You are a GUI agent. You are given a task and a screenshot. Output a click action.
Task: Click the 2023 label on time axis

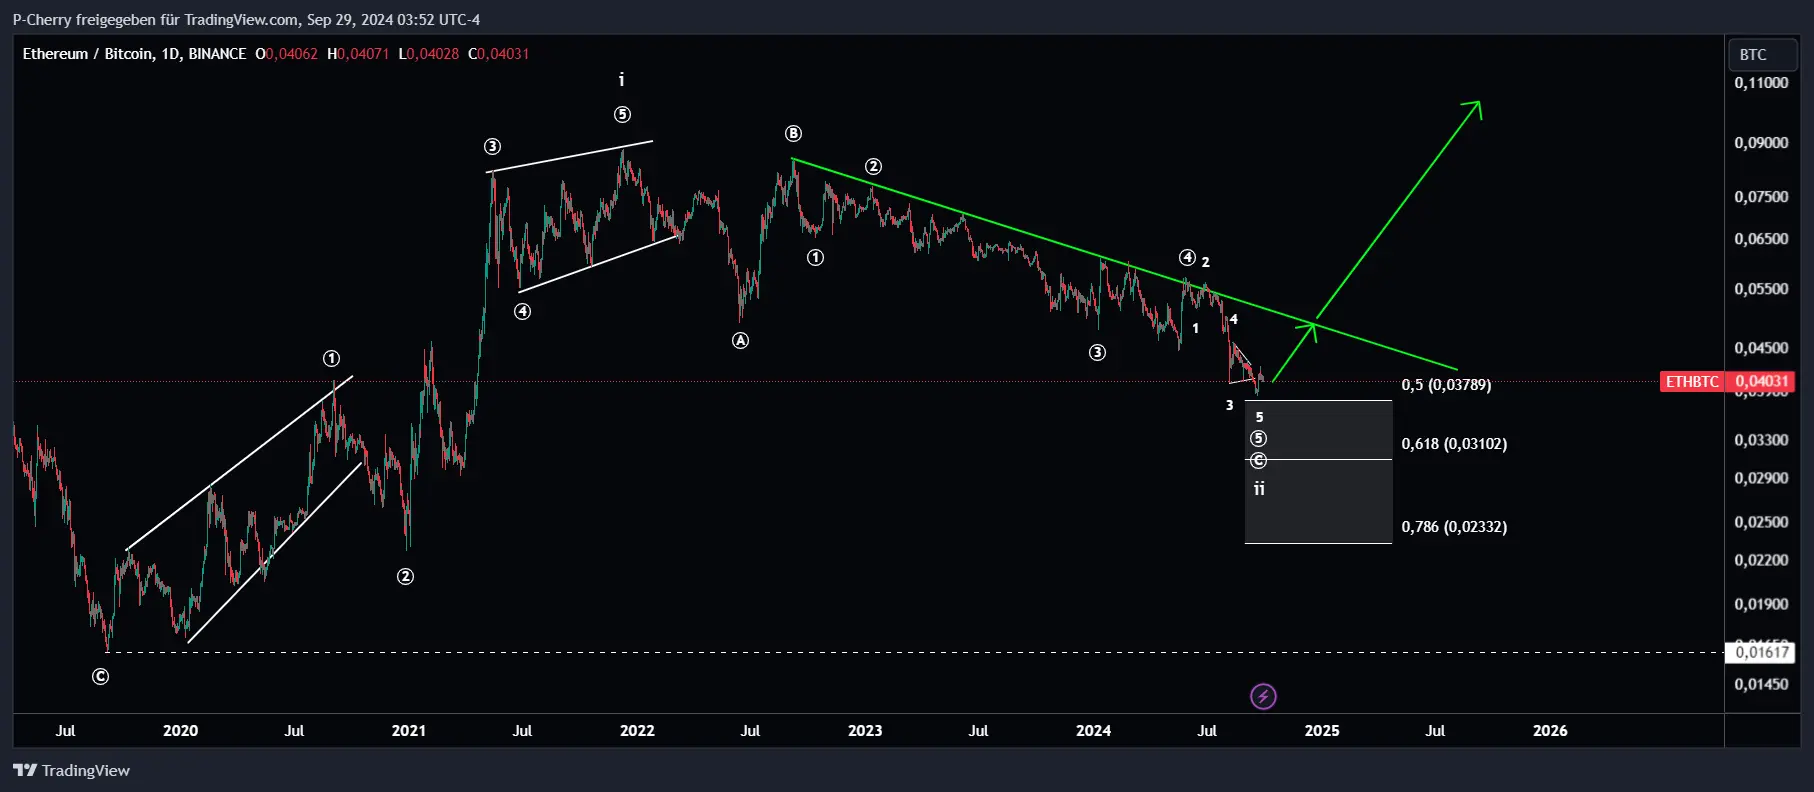tap(865, 731)
